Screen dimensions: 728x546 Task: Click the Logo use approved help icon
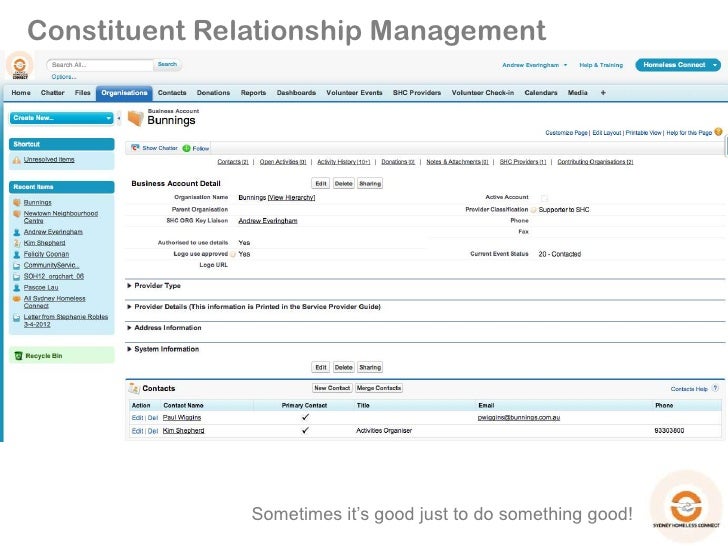(x=233, y=254)
